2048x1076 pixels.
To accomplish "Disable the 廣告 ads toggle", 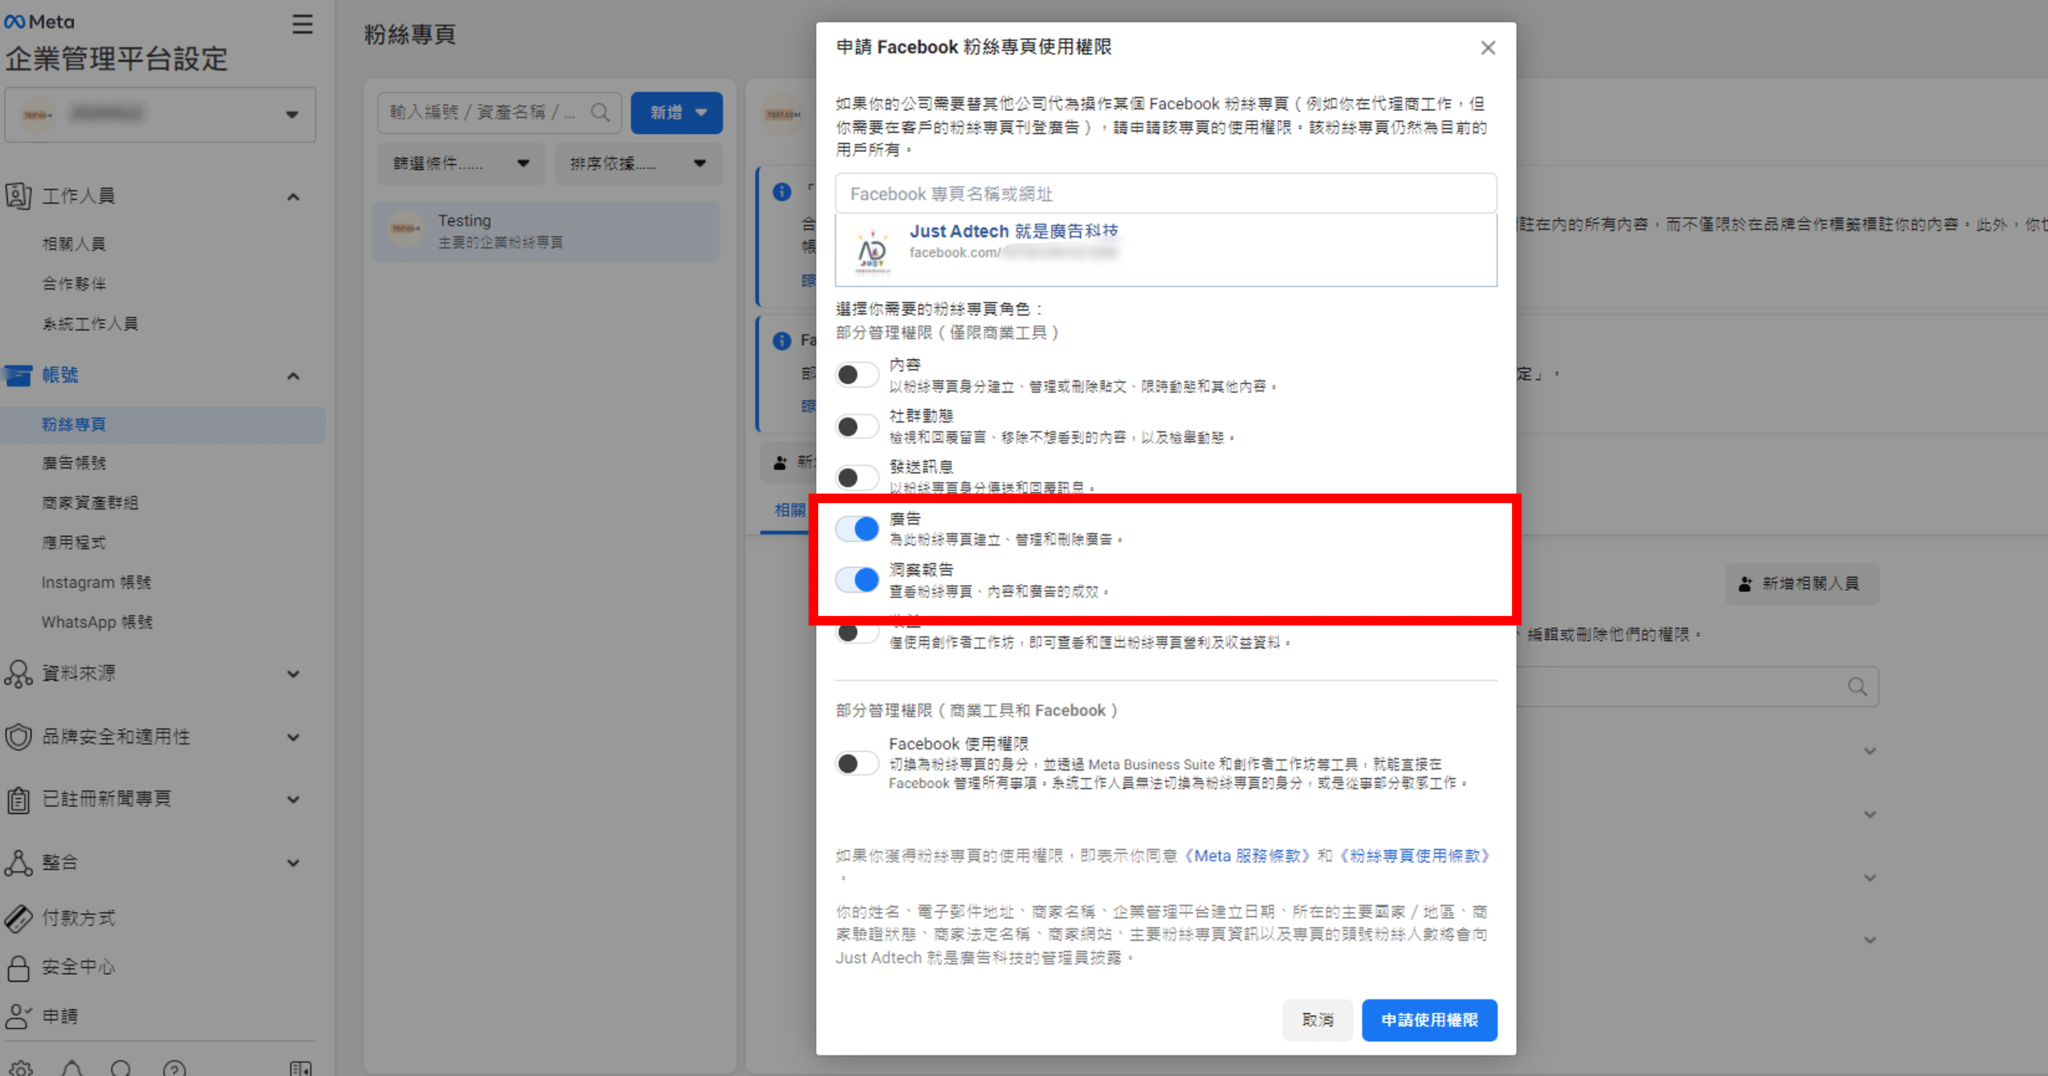I will pos(857,528).
